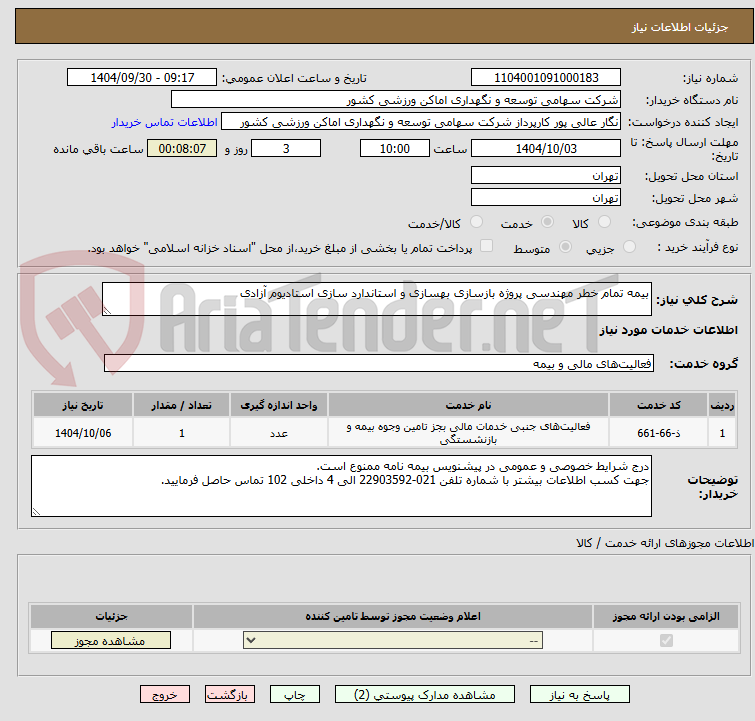Choose the متوسط purchase type radio
The image size is (755, 721).
click(565, 247)
